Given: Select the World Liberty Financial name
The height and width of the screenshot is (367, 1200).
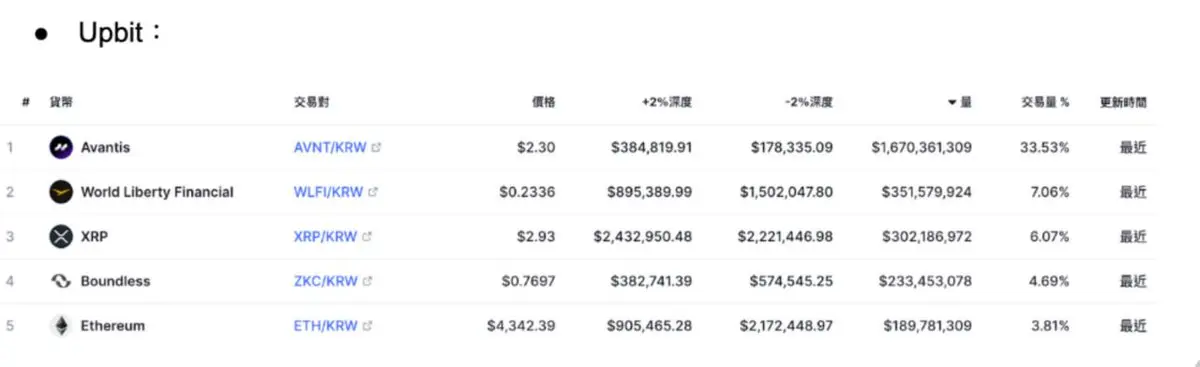Looking at the screenshot, I should tap(157, 192).
